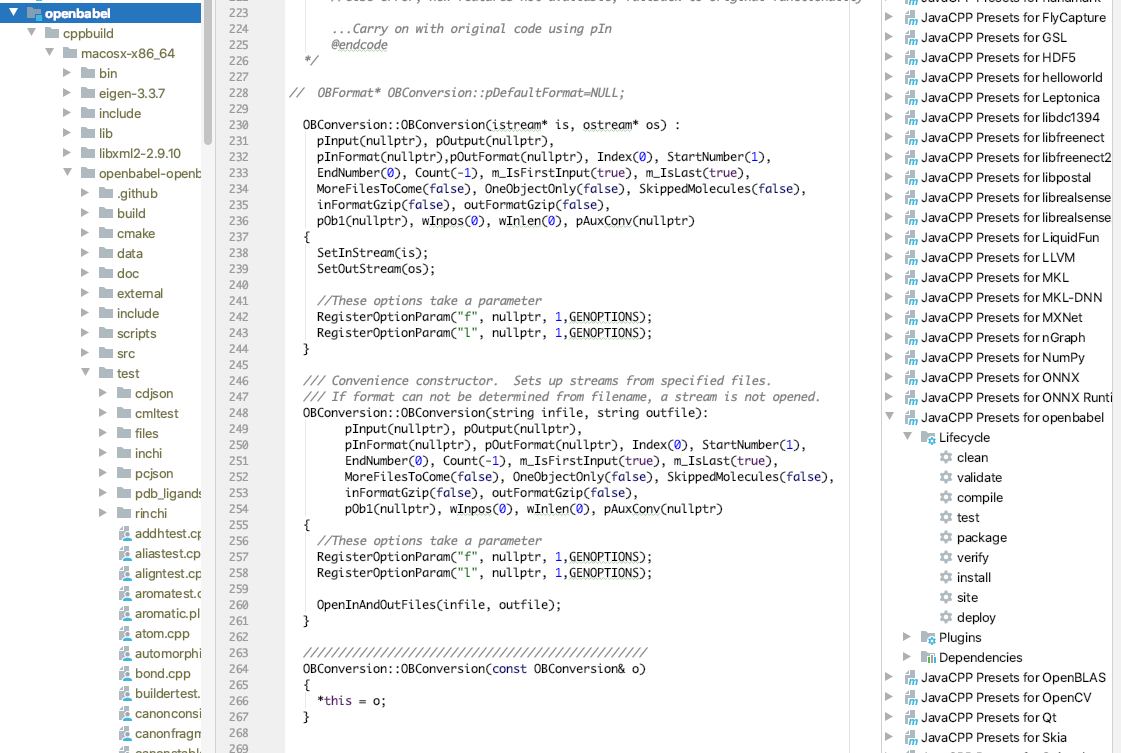Screen dimensions: 1121x753
Task: Select JavaCPP Presets for NumPy
Action: [1002, 358]
